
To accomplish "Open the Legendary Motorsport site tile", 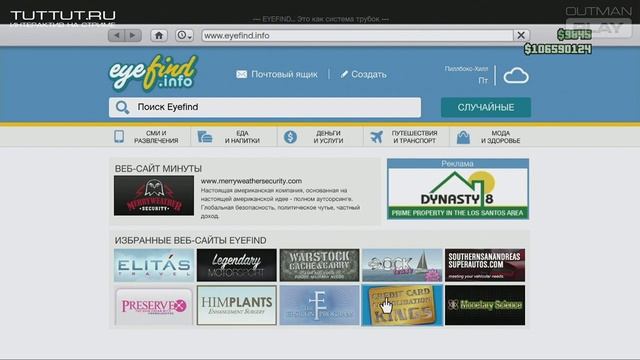I will [237, 265].
